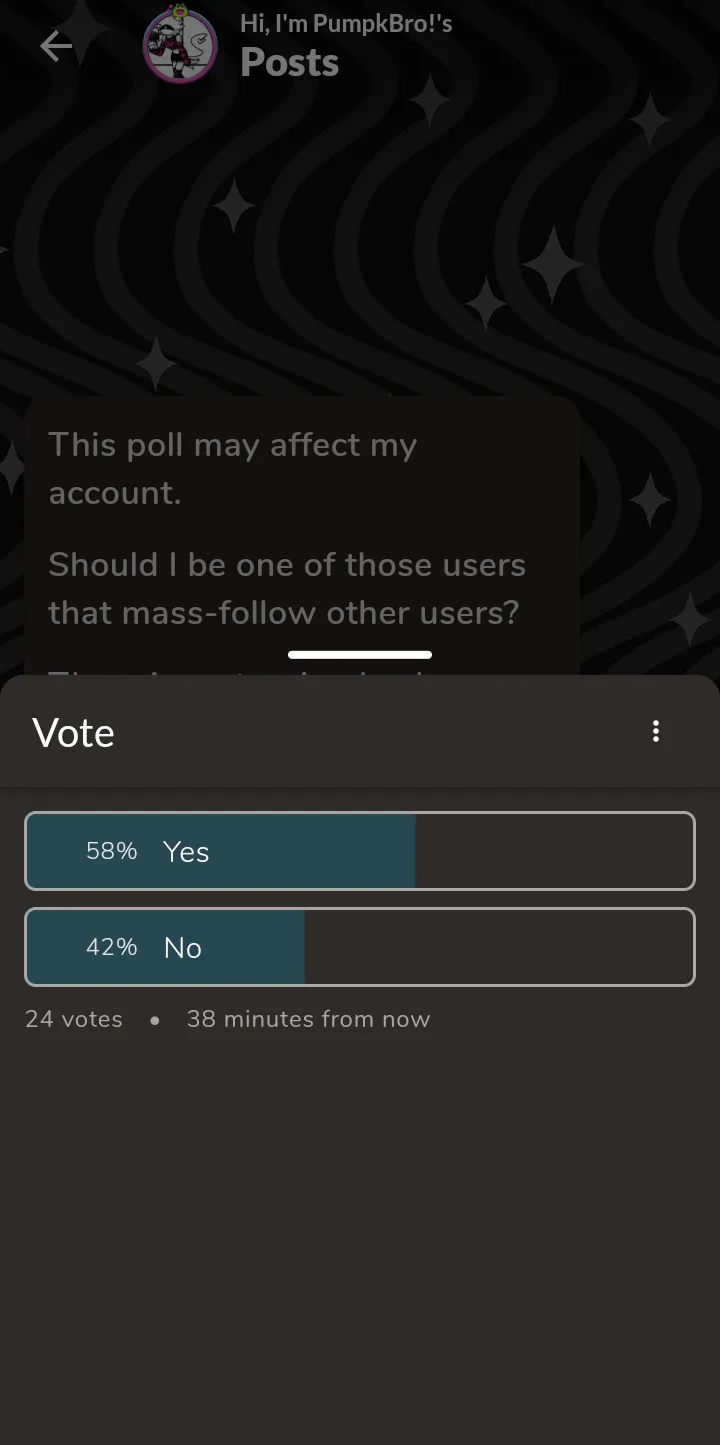This screenshot has width=720, height=1445.
Task: Tap the 42% percentage label
Action: click(112, 947)
